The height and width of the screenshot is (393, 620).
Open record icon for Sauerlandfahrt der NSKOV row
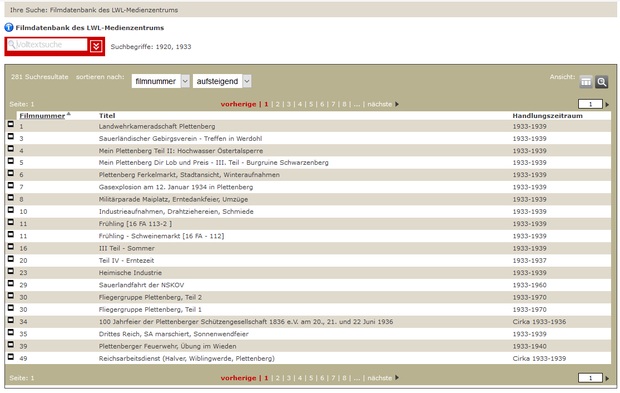(x=11, y=283)
